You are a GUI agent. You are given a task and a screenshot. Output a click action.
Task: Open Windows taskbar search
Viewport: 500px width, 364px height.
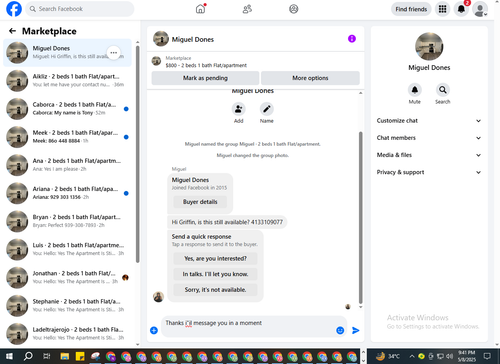coord(28,356)
